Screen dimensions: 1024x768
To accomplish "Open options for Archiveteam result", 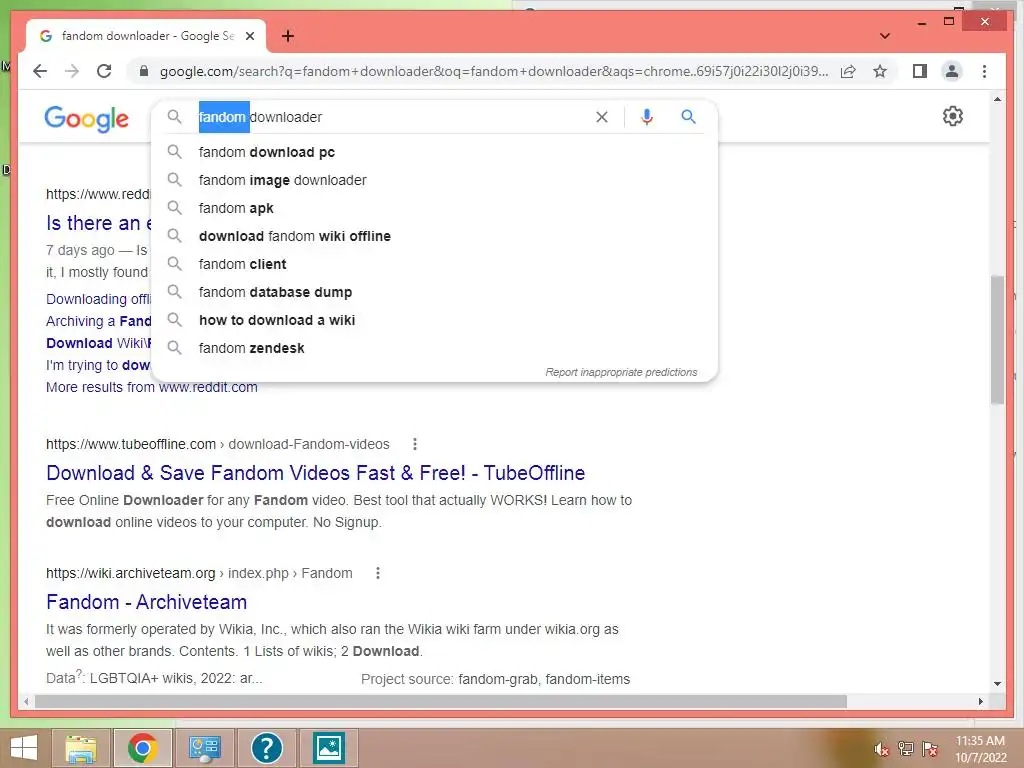I will click(x=377, y=573).
